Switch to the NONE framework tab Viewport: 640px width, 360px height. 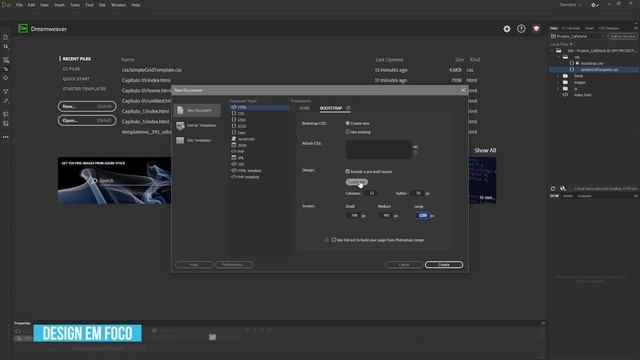click(x=304, y=108)
